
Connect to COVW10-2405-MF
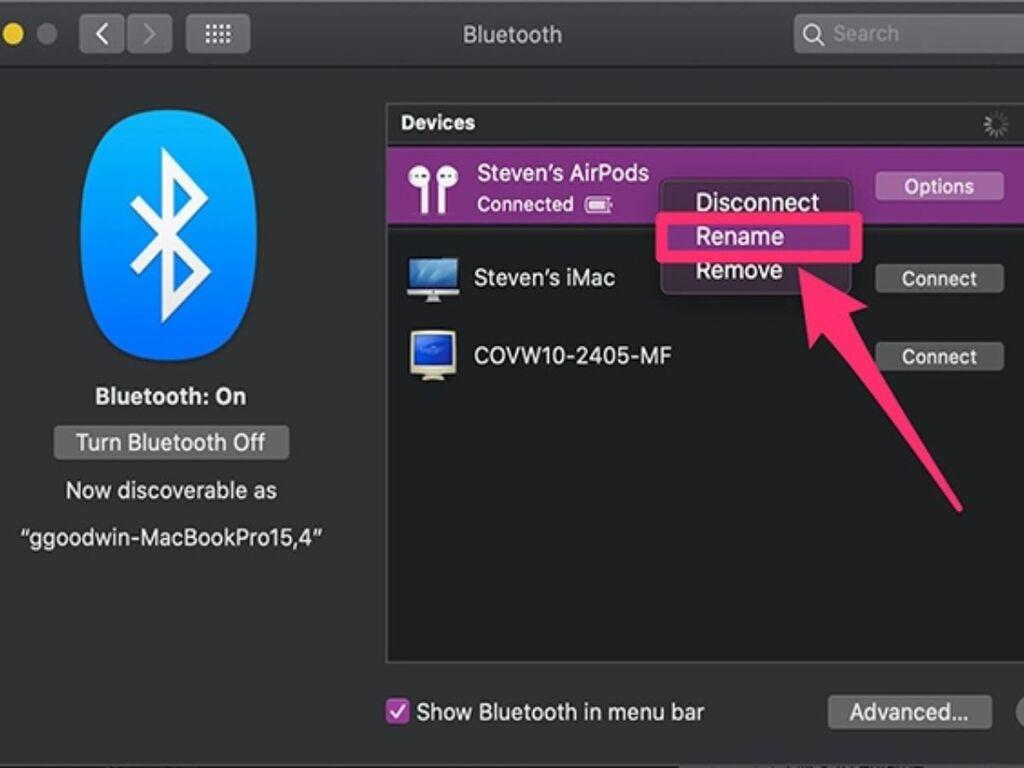[938, 356]
